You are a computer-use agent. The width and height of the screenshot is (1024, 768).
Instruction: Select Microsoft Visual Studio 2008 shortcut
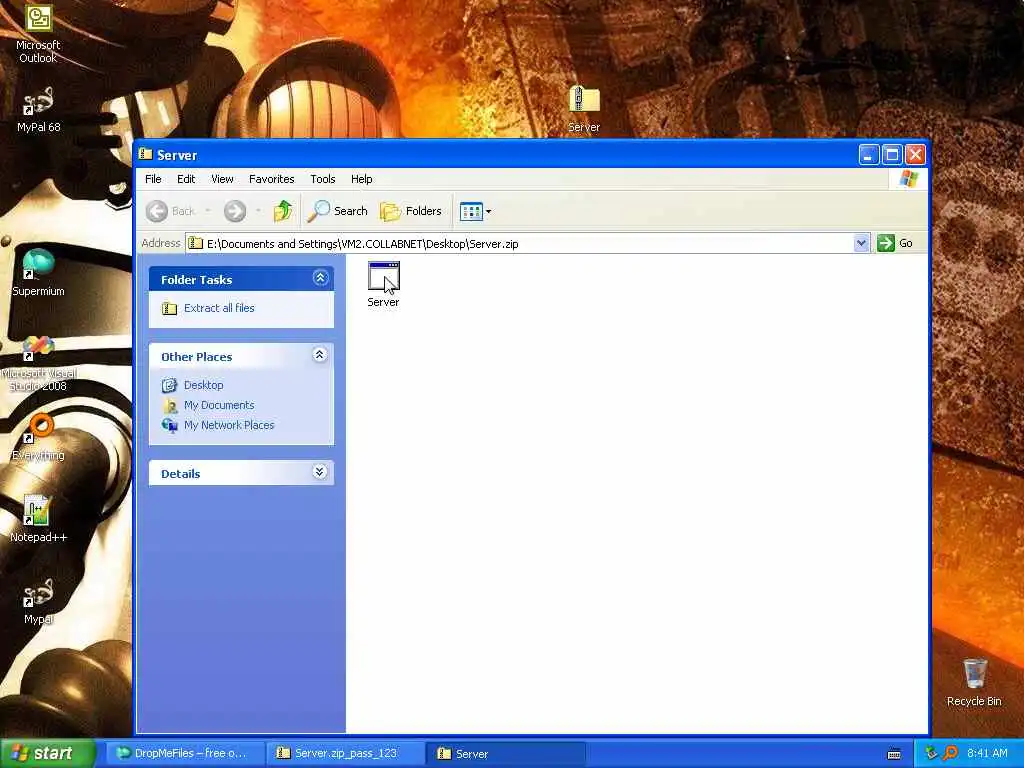coord(38,363)
